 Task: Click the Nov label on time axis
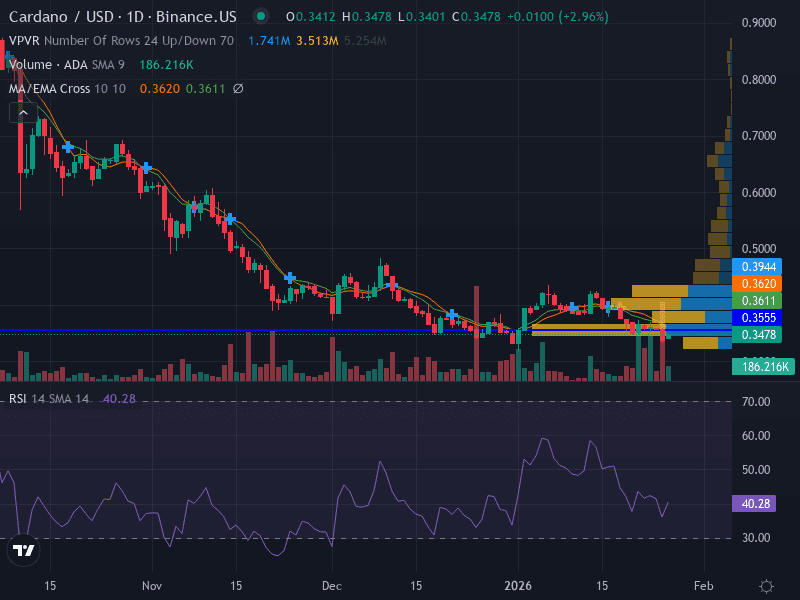point(152,586)
